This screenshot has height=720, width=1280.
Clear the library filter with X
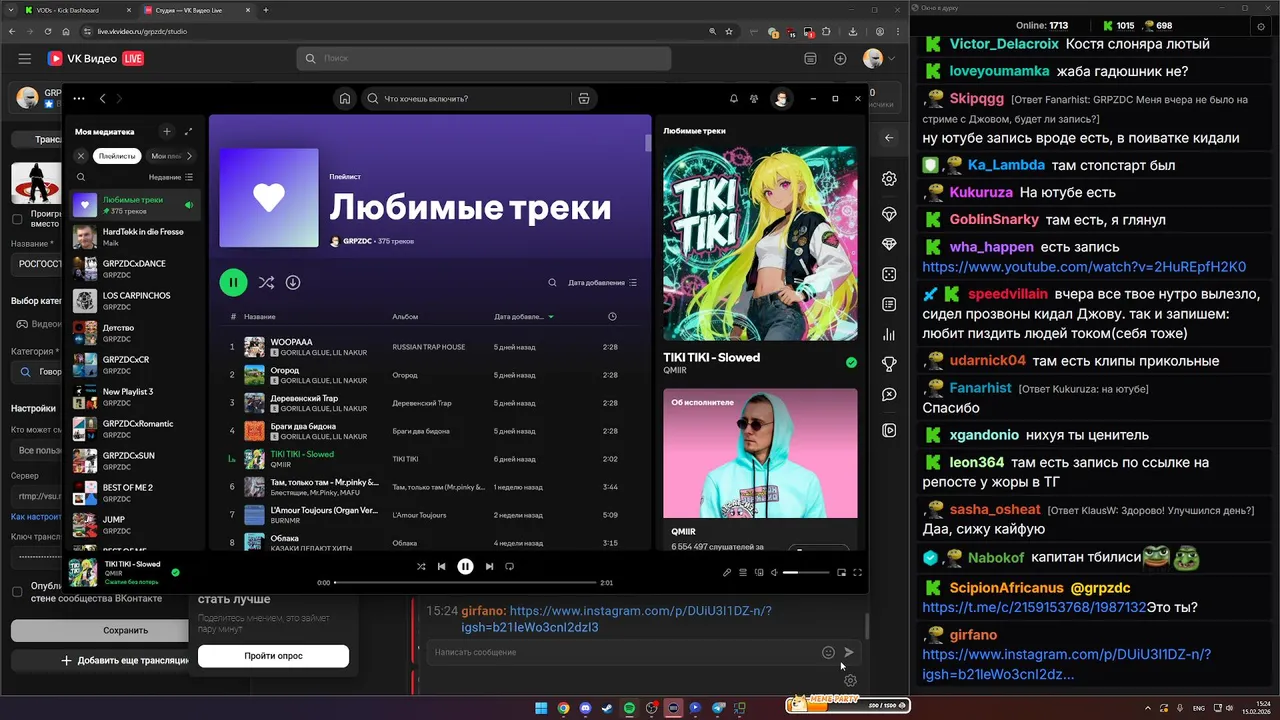pos(81,156)
